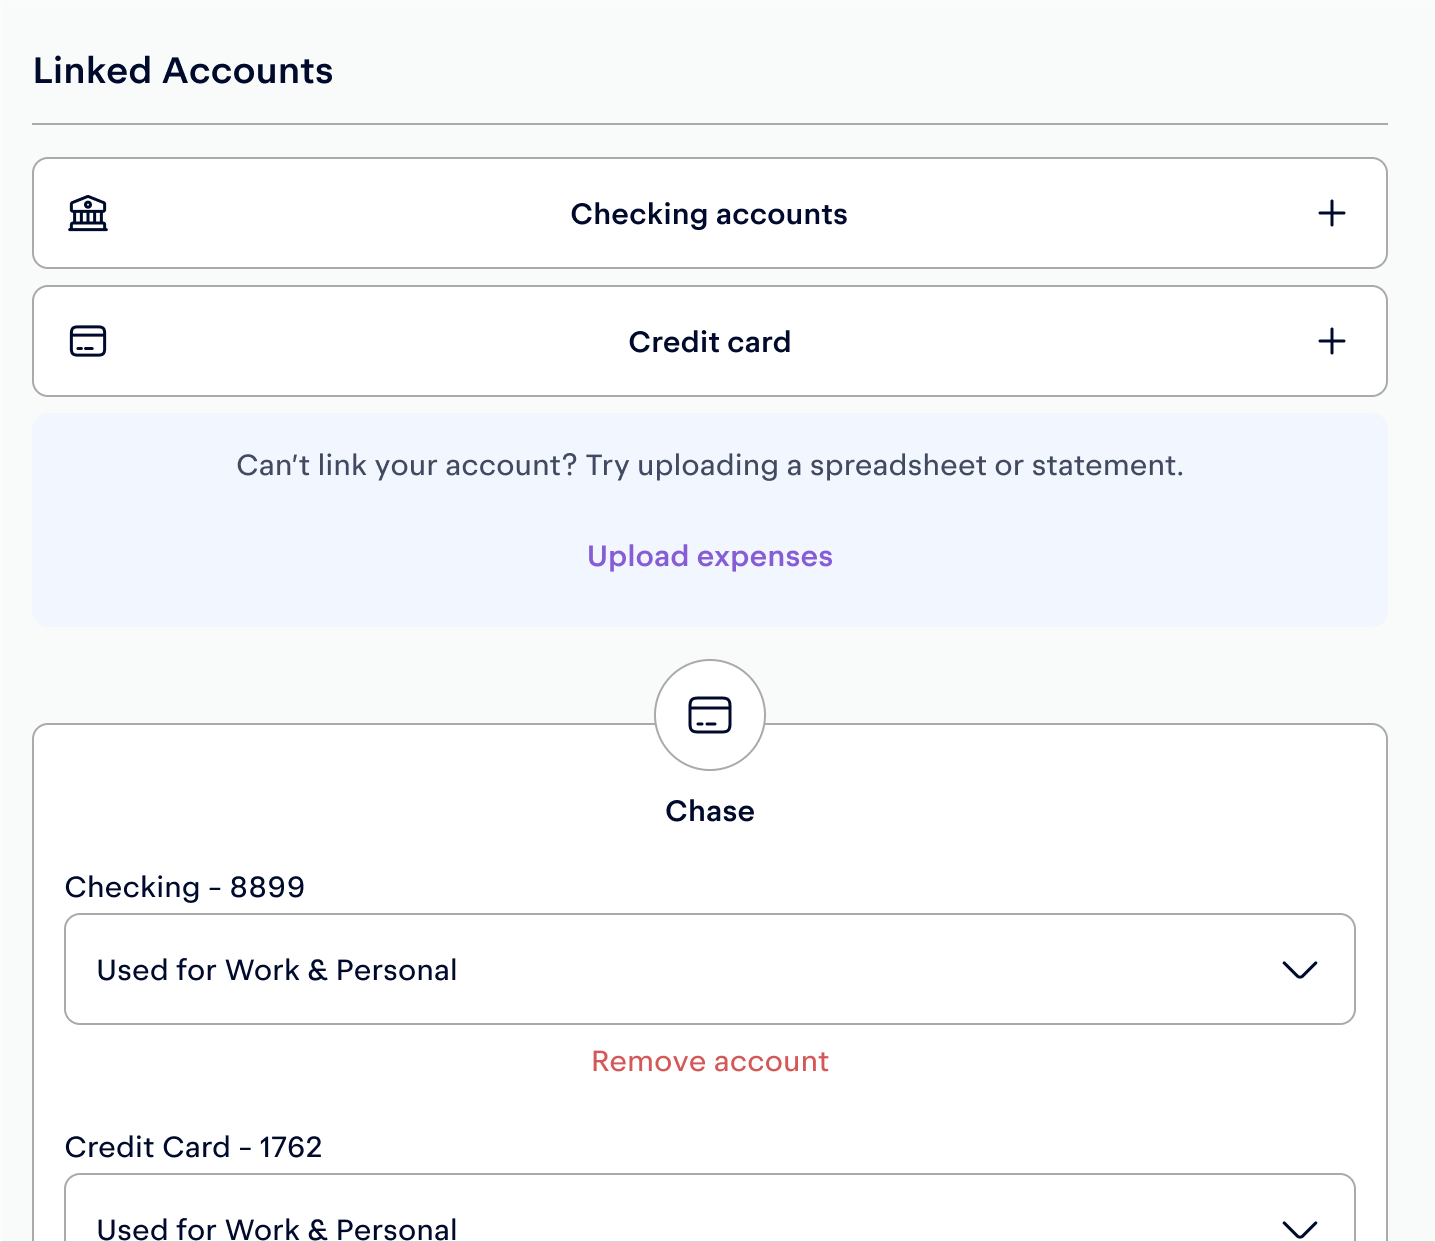
Task: Expand the Checking accounts section
Action: (x=710, y=213)
